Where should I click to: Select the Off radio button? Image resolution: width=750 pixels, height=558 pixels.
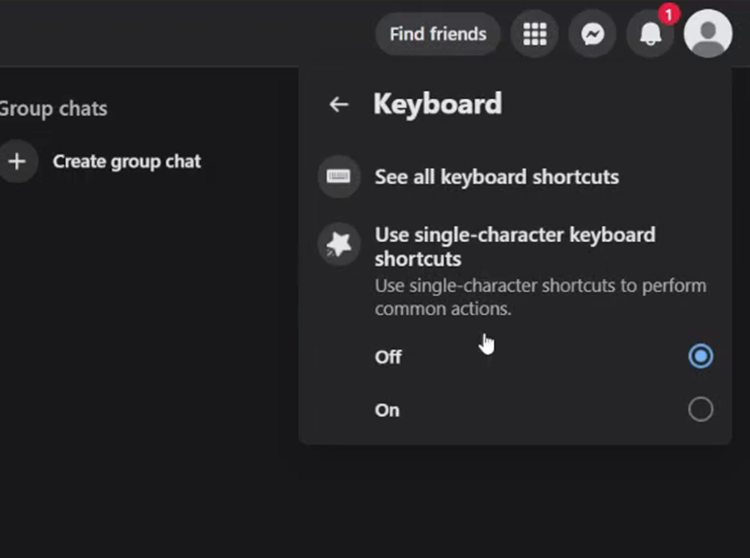click(700, 356)
